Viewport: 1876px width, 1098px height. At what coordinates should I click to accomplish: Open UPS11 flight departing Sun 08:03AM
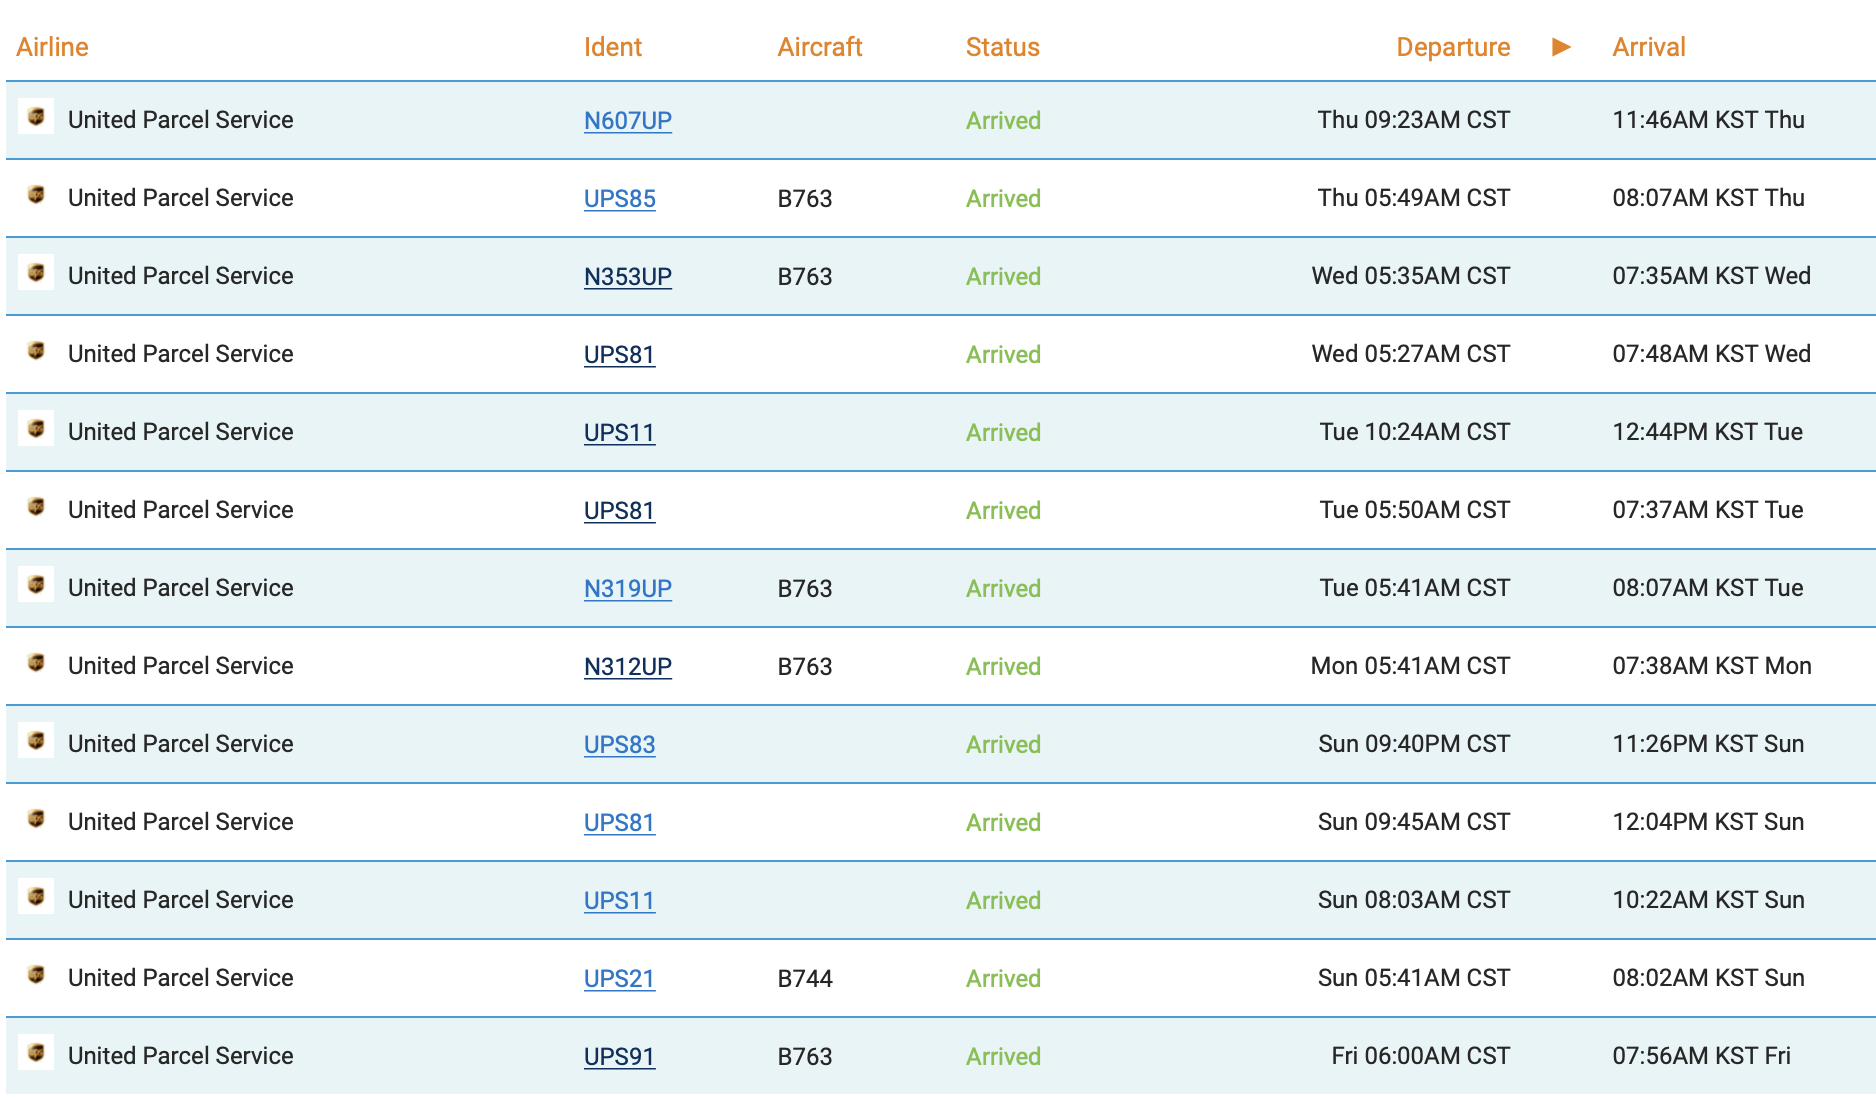(x=619, y=900)
